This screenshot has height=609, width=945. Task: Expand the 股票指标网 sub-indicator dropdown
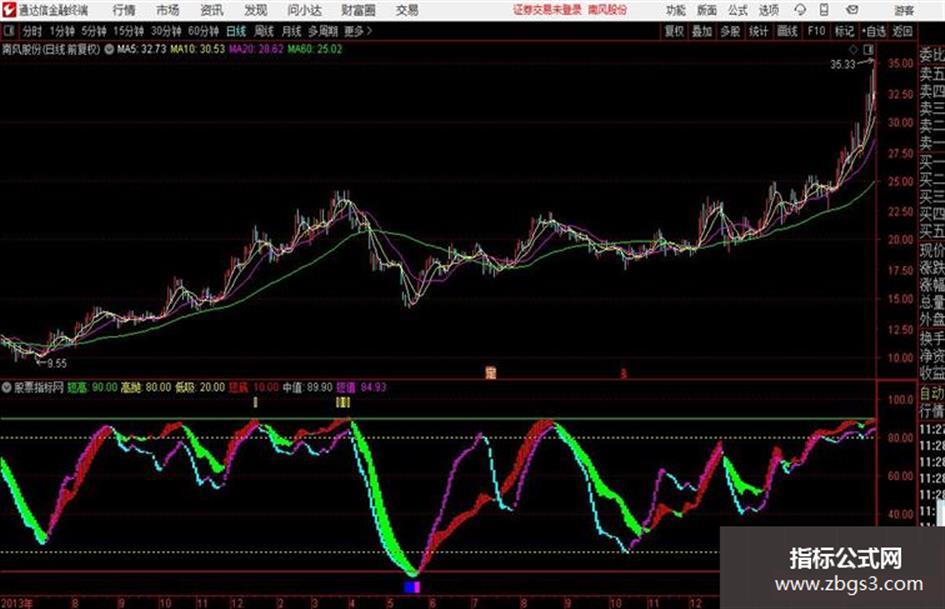point(6,387)
